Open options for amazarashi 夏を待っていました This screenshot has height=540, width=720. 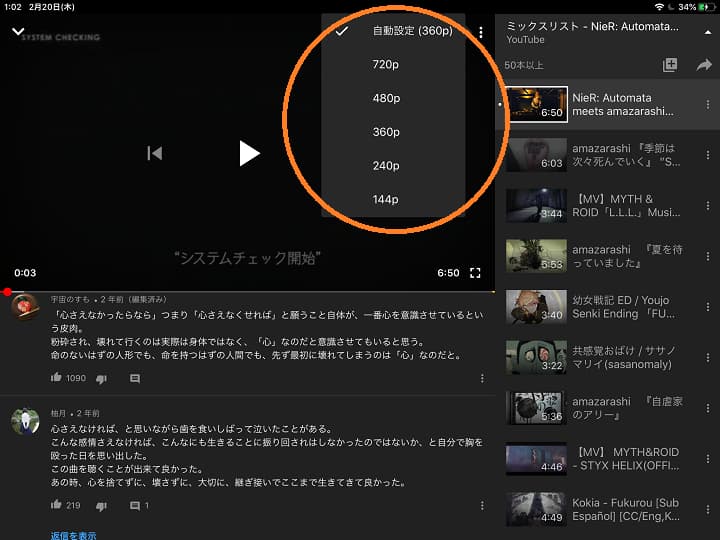click(708, 256)
